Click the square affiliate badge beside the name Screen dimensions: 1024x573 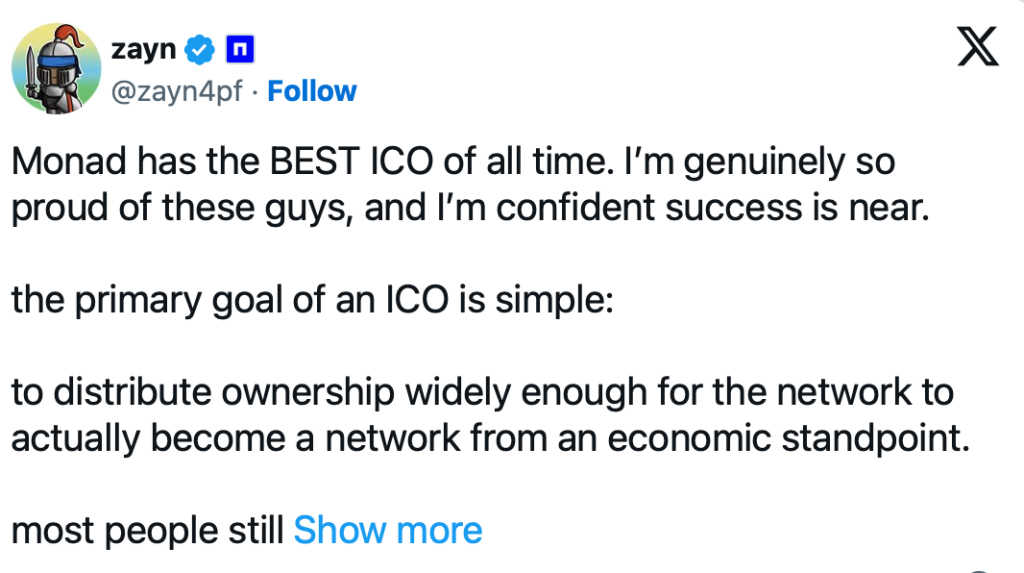240,47
